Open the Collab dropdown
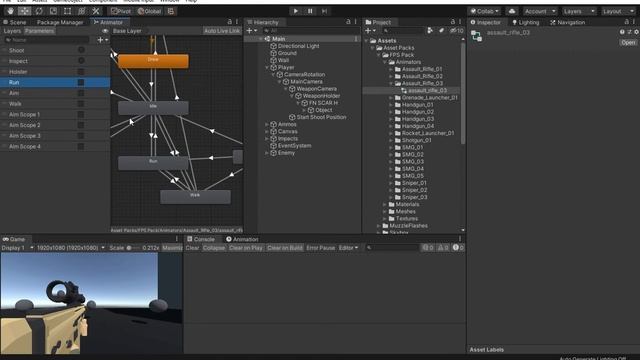The height and width of the screenshot is (360, 640). point(484,11)
